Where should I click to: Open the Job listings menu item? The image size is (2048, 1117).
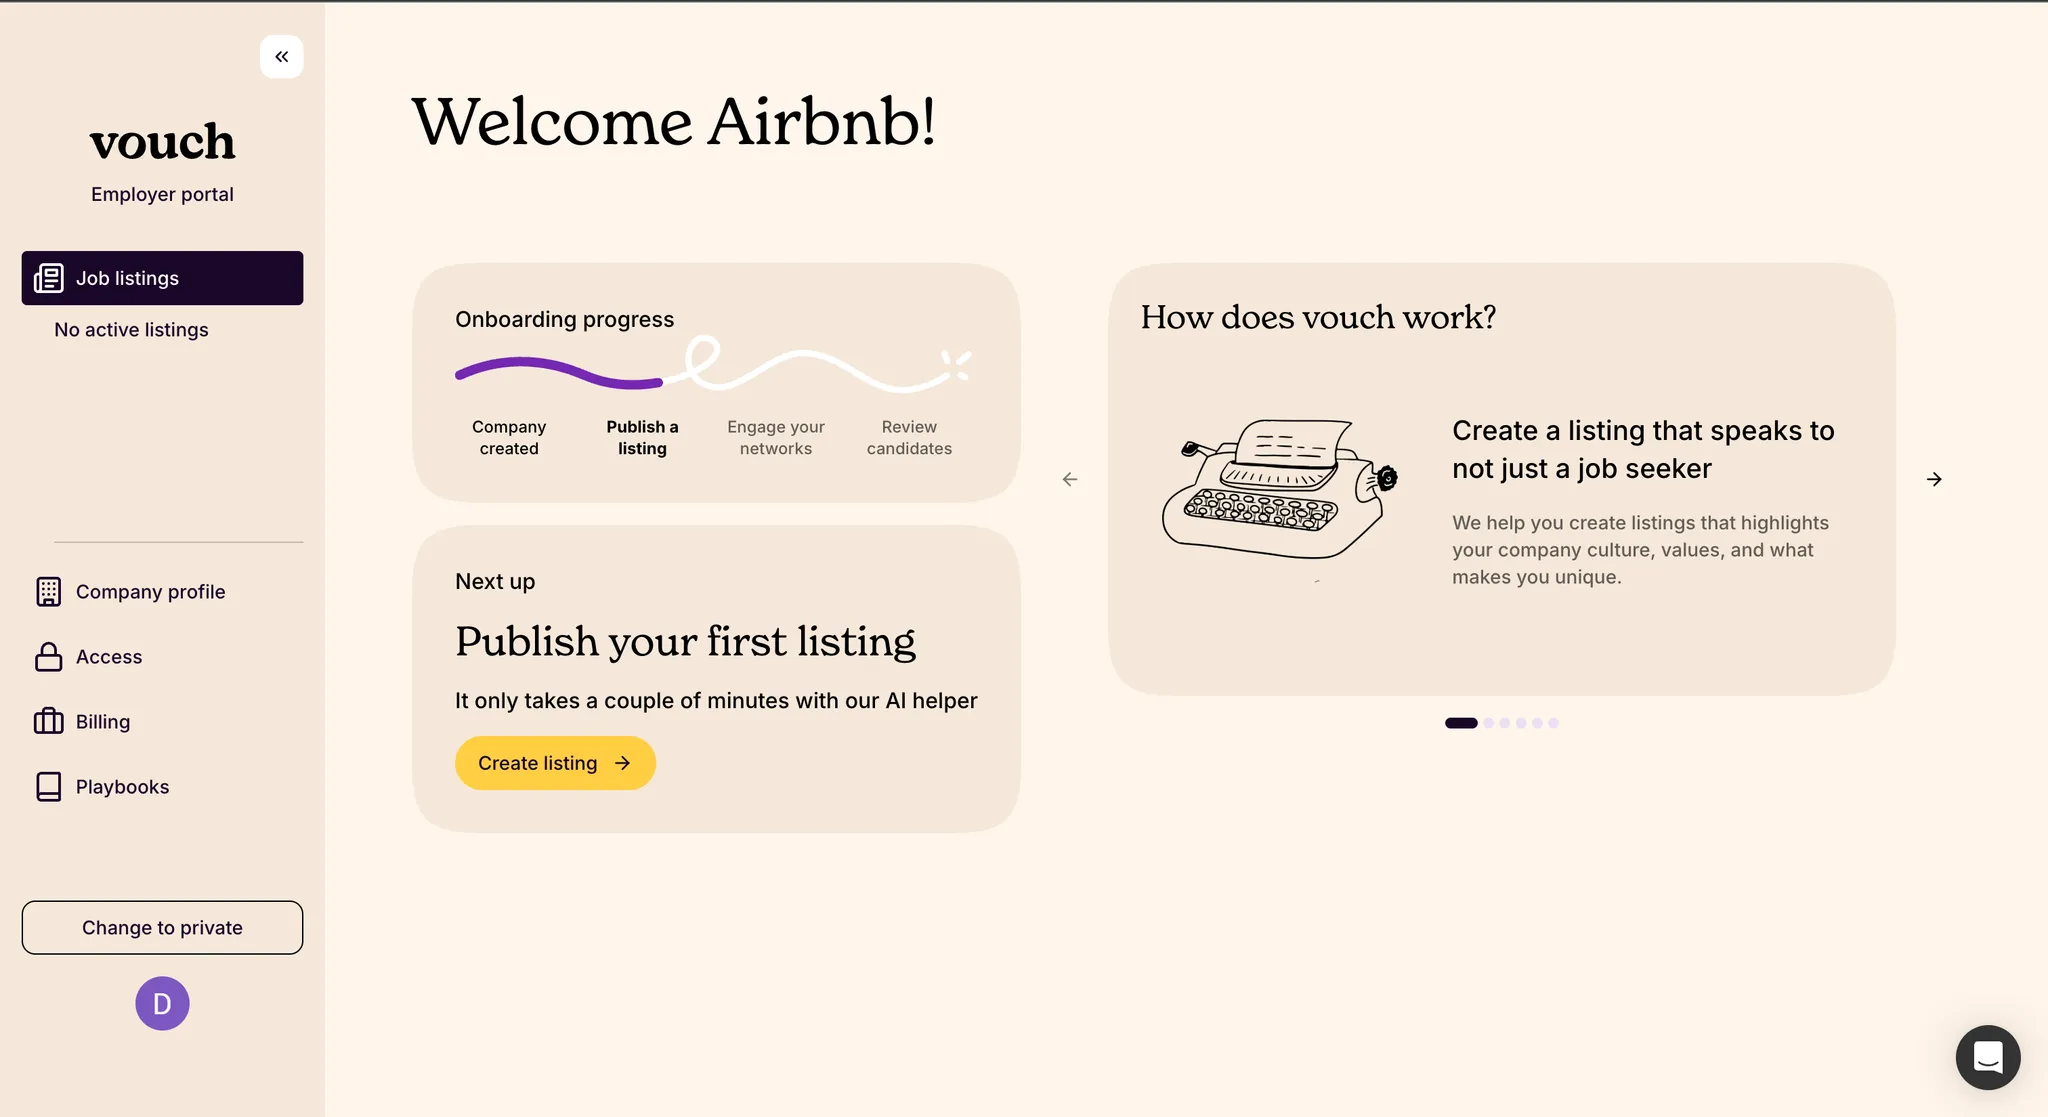coord(162,278)
